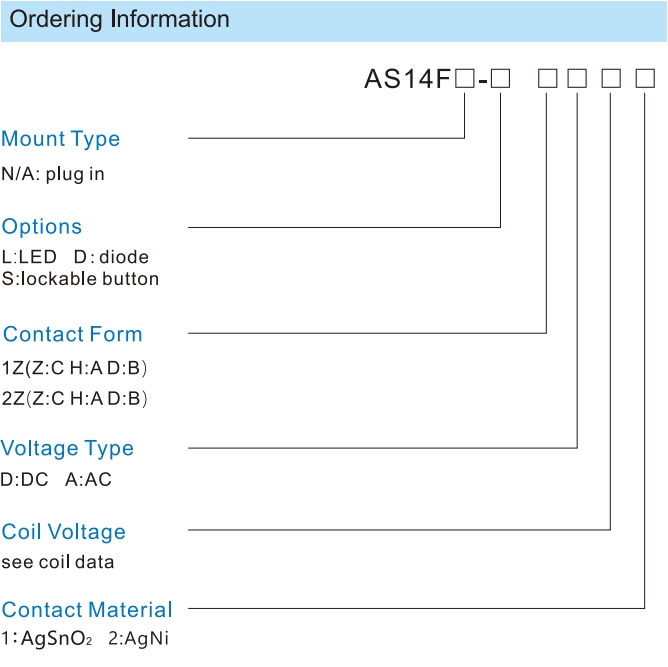Click the Contact Material placeholder box
668x667 pixels.
click(x=645, y=79)
